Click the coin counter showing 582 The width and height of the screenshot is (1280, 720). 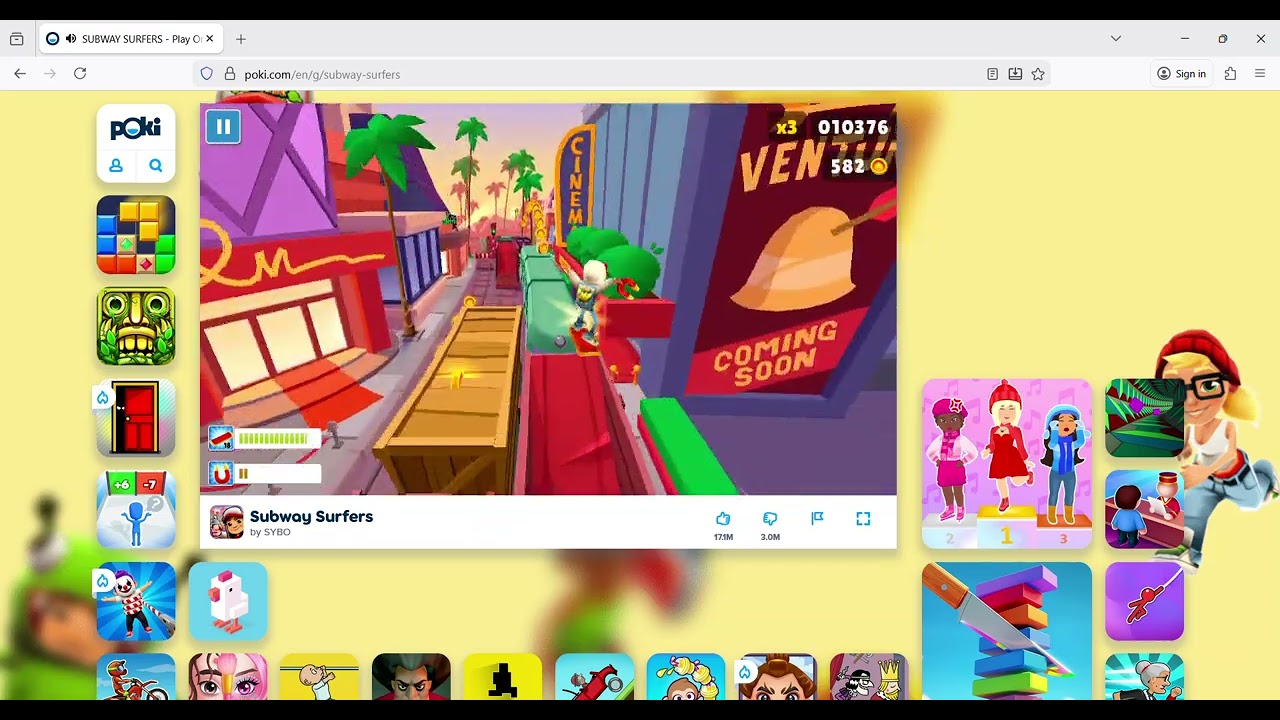(x=859, y=167)
